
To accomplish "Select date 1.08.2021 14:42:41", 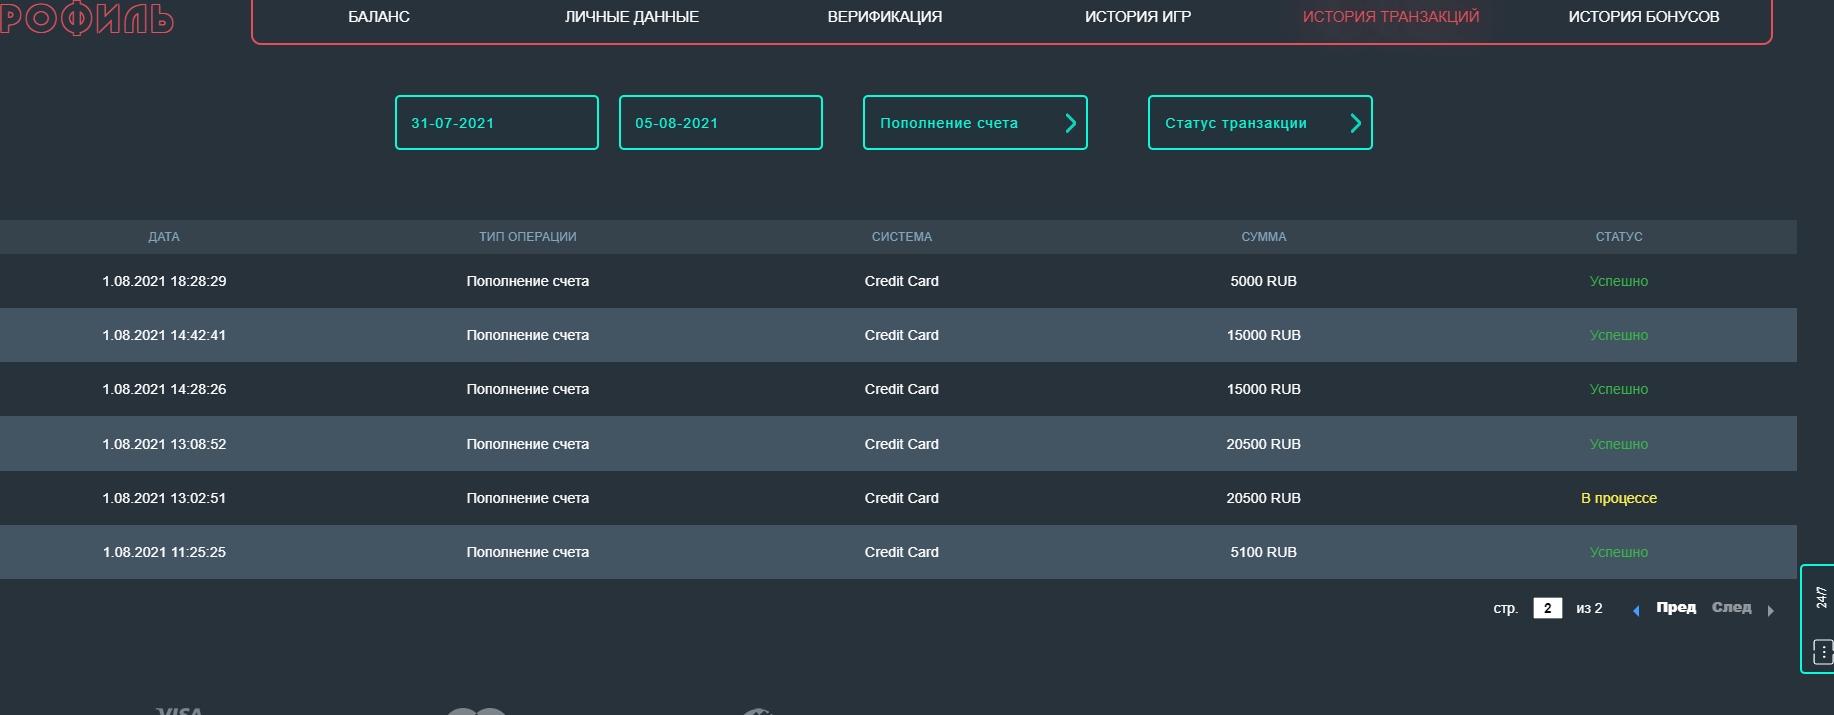I will point(164,335).
